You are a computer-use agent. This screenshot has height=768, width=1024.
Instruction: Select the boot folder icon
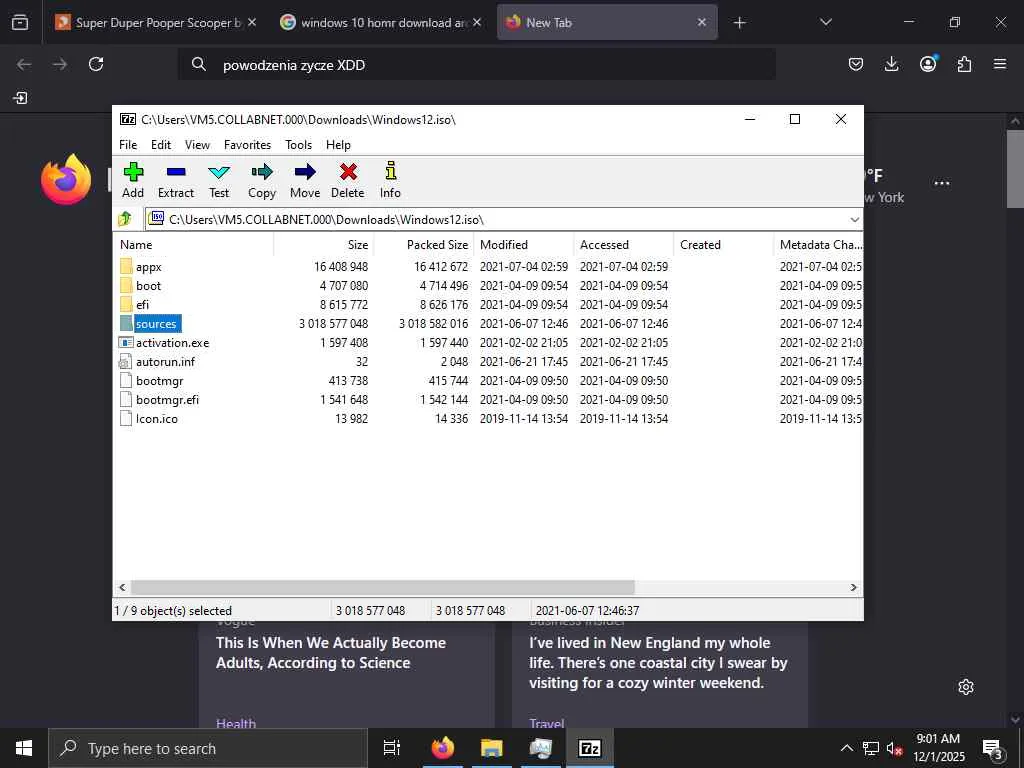[126, 285]
